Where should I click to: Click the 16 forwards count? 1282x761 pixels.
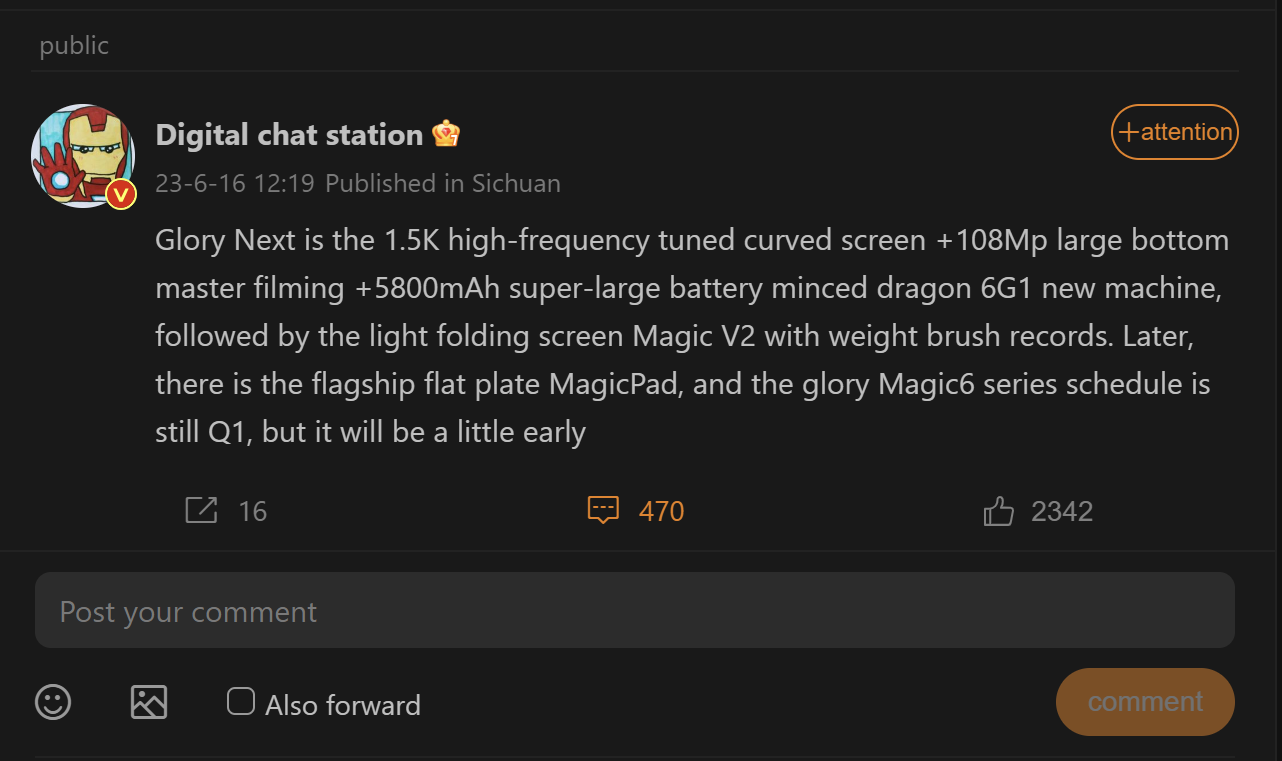pyautogui.click(x=253, y=512)
